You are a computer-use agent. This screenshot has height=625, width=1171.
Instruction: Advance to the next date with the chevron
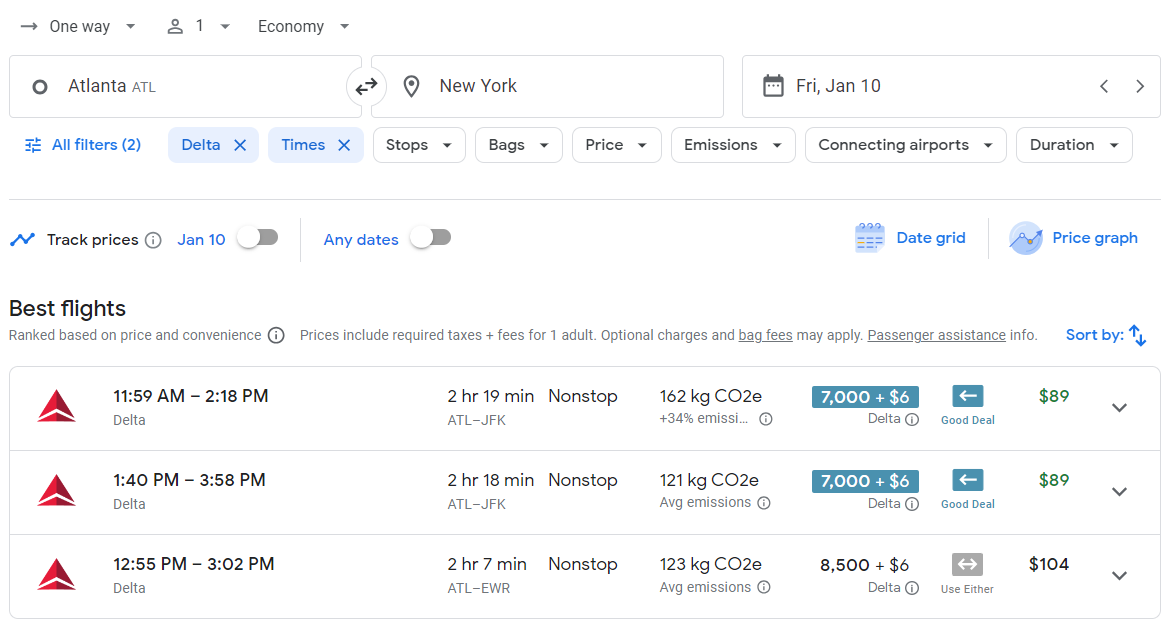click(1140, 86)
